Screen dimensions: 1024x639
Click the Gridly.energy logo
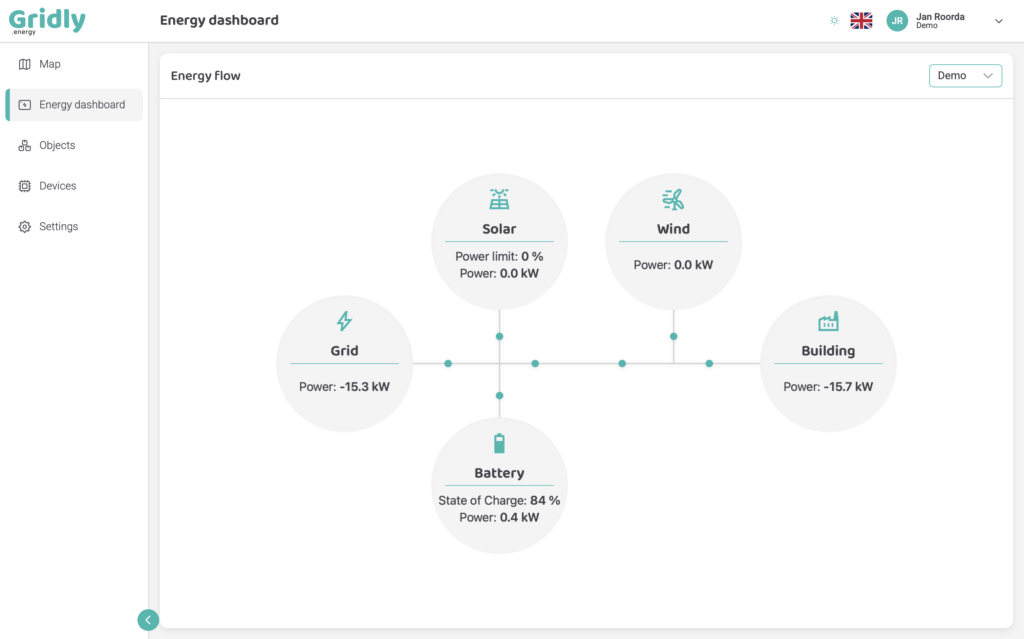[x=47, y=20]
